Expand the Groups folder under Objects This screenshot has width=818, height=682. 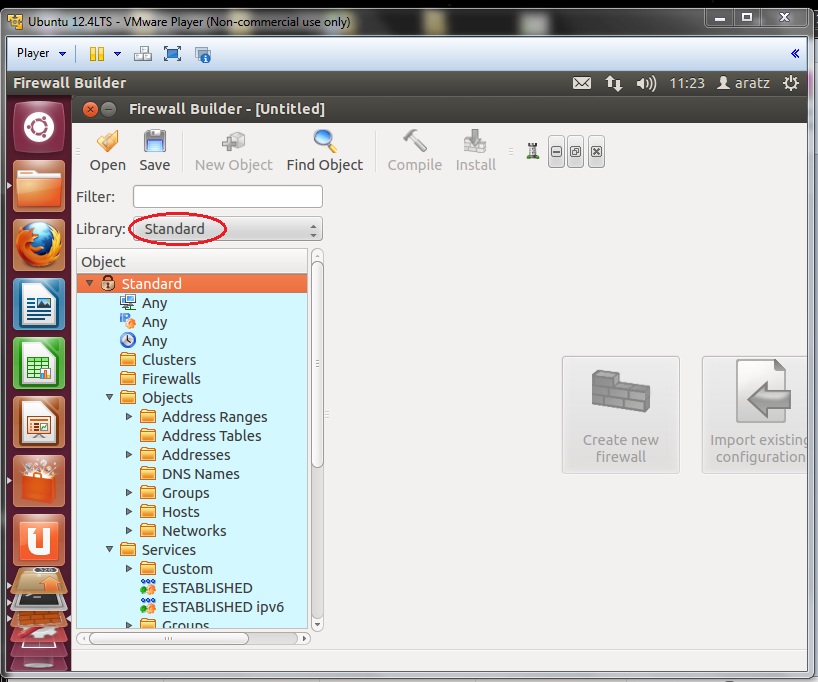tap(129, 492)
